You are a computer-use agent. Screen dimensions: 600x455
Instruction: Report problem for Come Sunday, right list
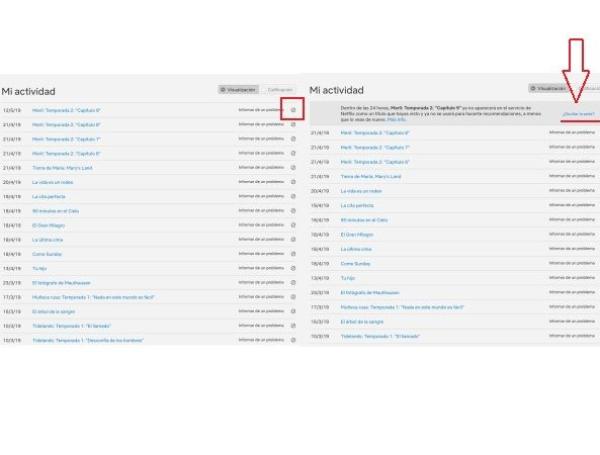(x=572, y=263)
